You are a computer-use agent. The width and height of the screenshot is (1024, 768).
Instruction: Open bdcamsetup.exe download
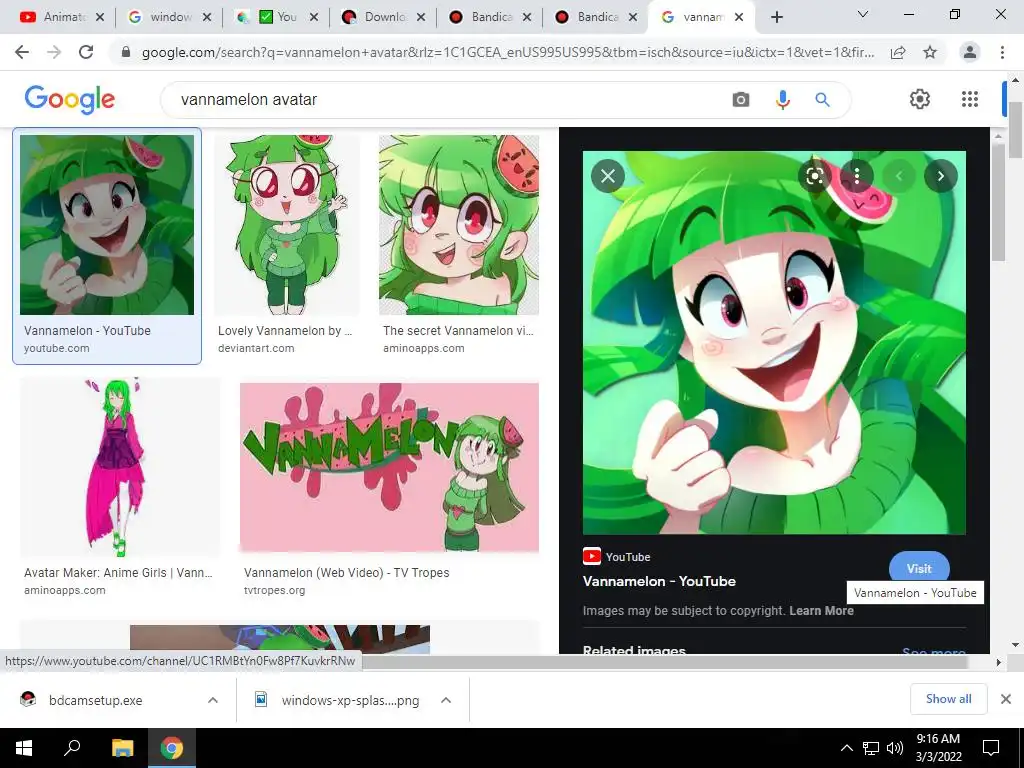pyautogui.click(x=95, y=700)
